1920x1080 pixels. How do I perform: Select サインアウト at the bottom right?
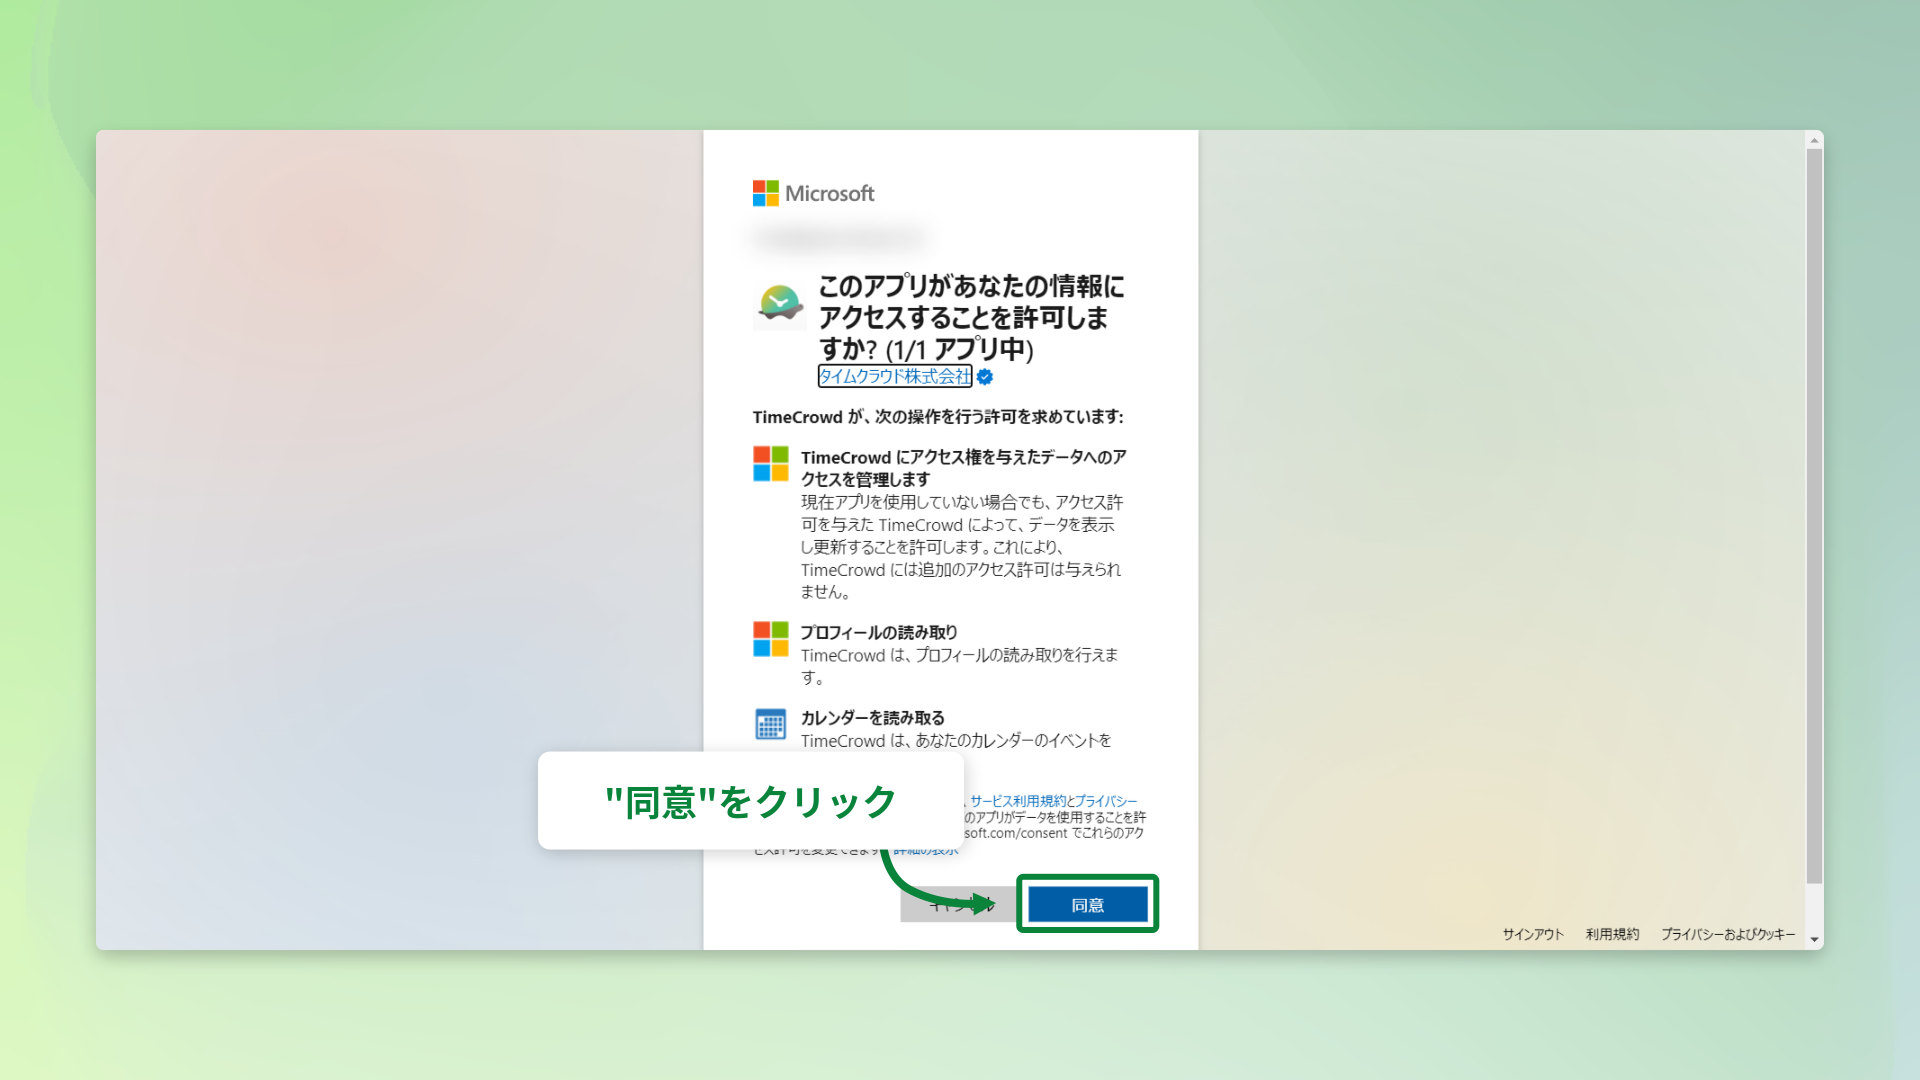[1532, 934]
